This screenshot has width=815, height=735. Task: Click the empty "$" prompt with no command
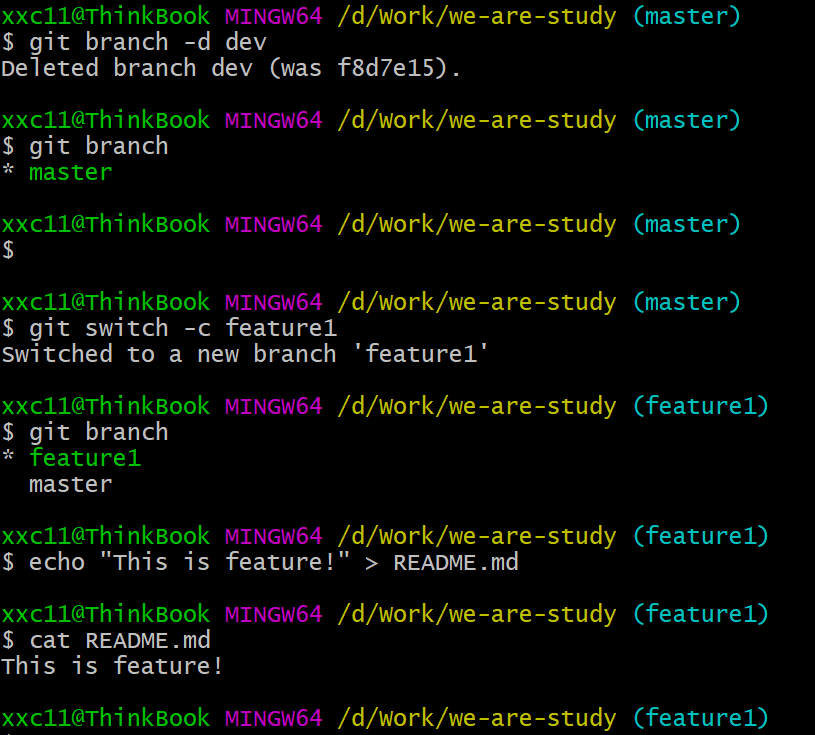click(8, 250)
